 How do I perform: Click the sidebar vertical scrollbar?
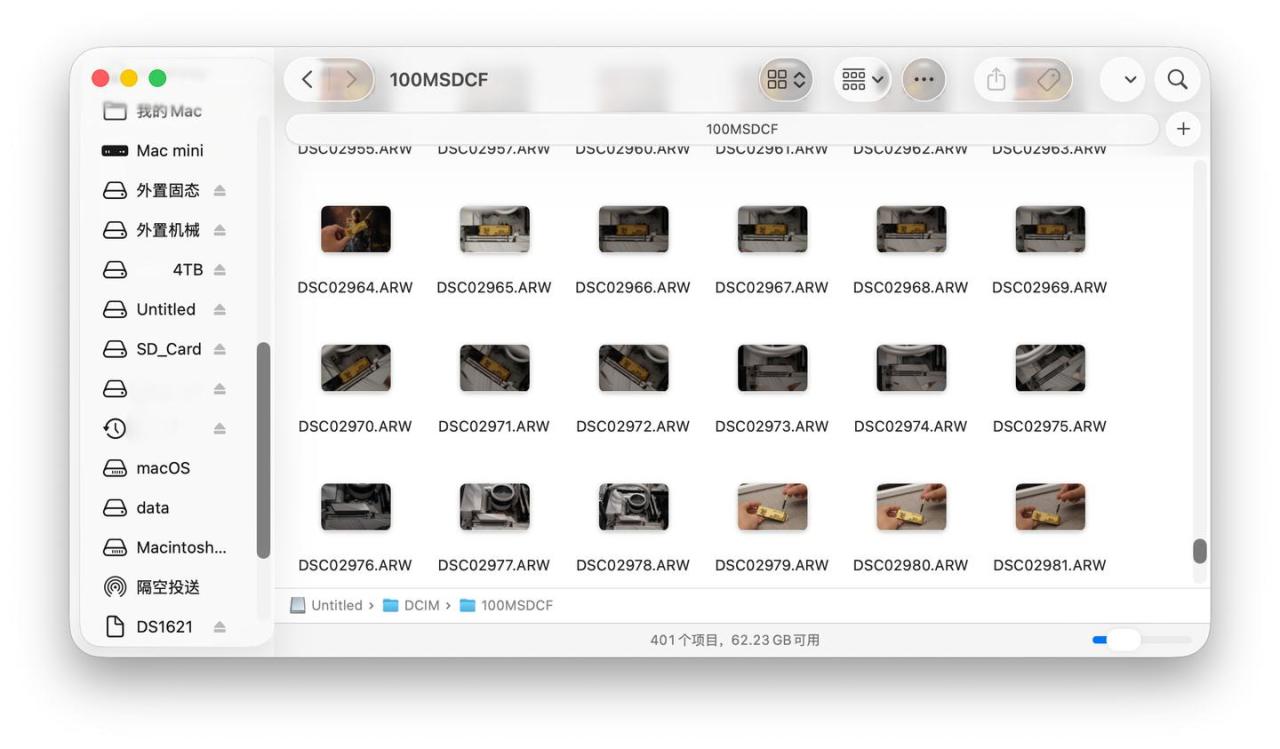(x=263, y=450)
